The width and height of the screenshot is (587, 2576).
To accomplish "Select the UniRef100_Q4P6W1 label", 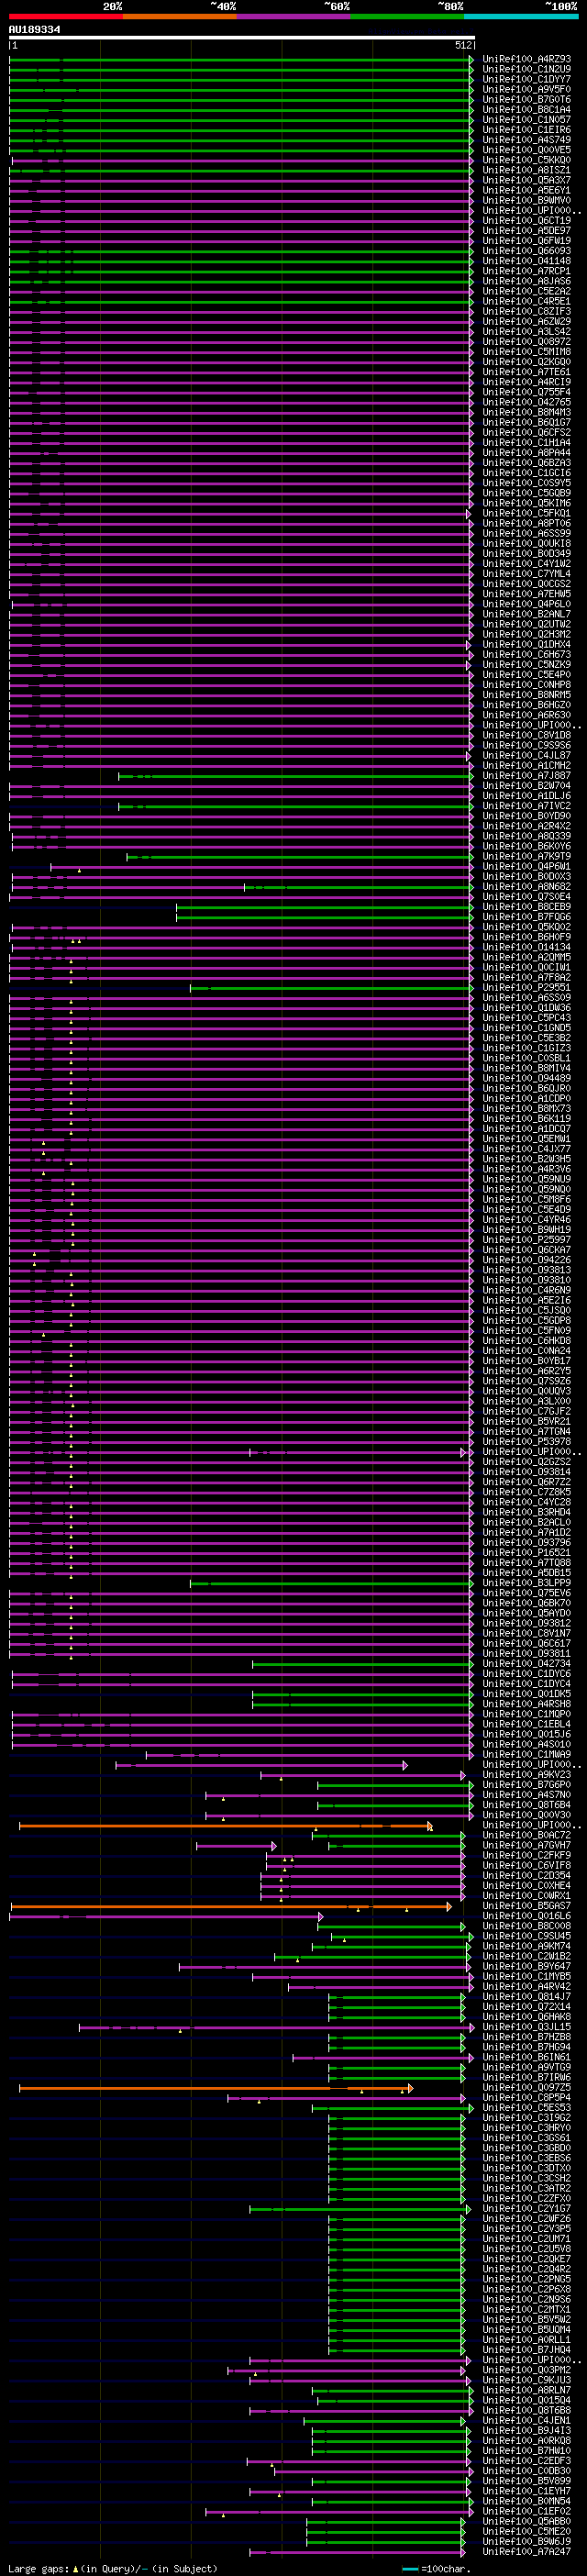I will pos(527,867).
